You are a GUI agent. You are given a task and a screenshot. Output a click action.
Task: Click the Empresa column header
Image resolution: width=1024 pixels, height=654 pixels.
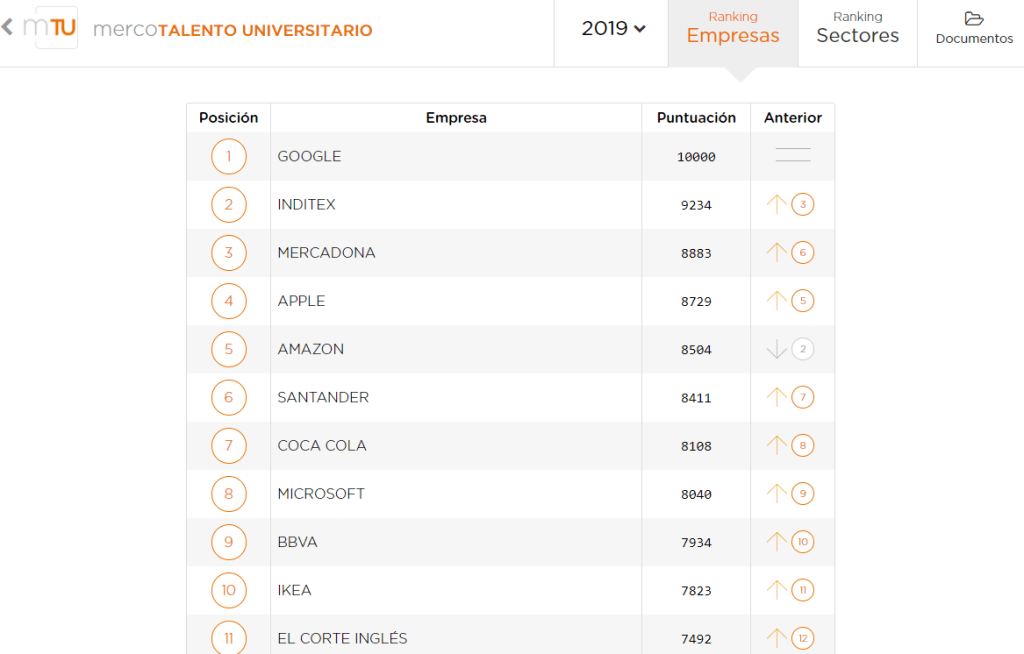pyautogui.click(x=456, y=118)
